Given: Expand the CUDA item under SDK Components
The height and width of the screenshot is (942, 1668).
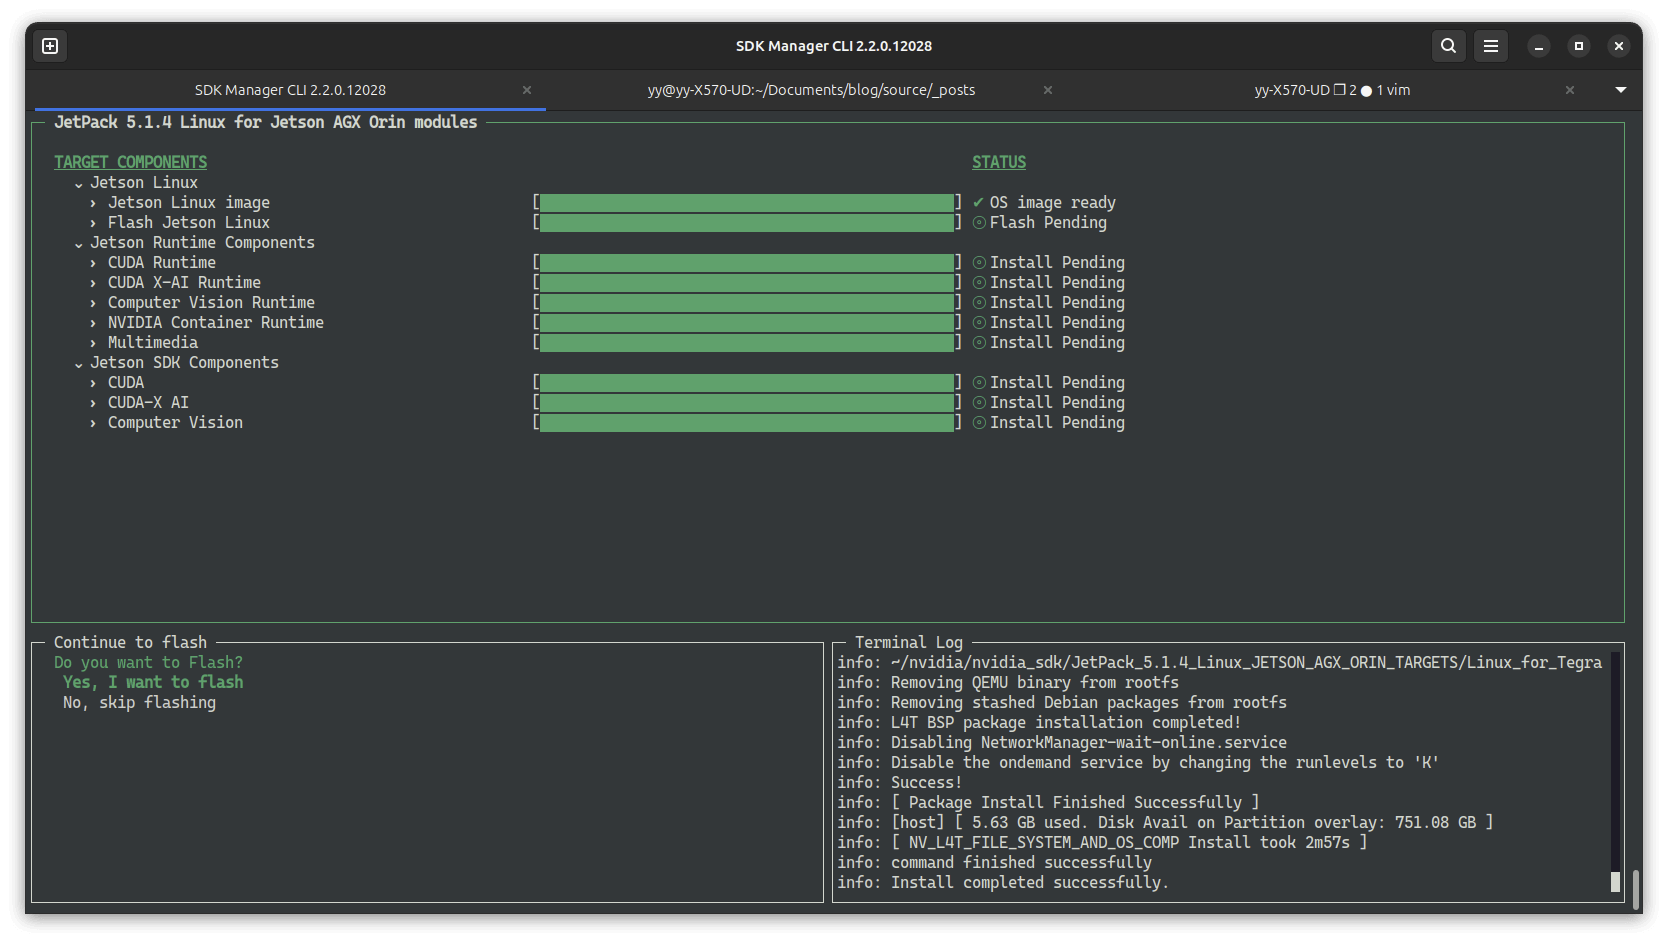Looking at the screenshot, I should click(x=93, y=383).
